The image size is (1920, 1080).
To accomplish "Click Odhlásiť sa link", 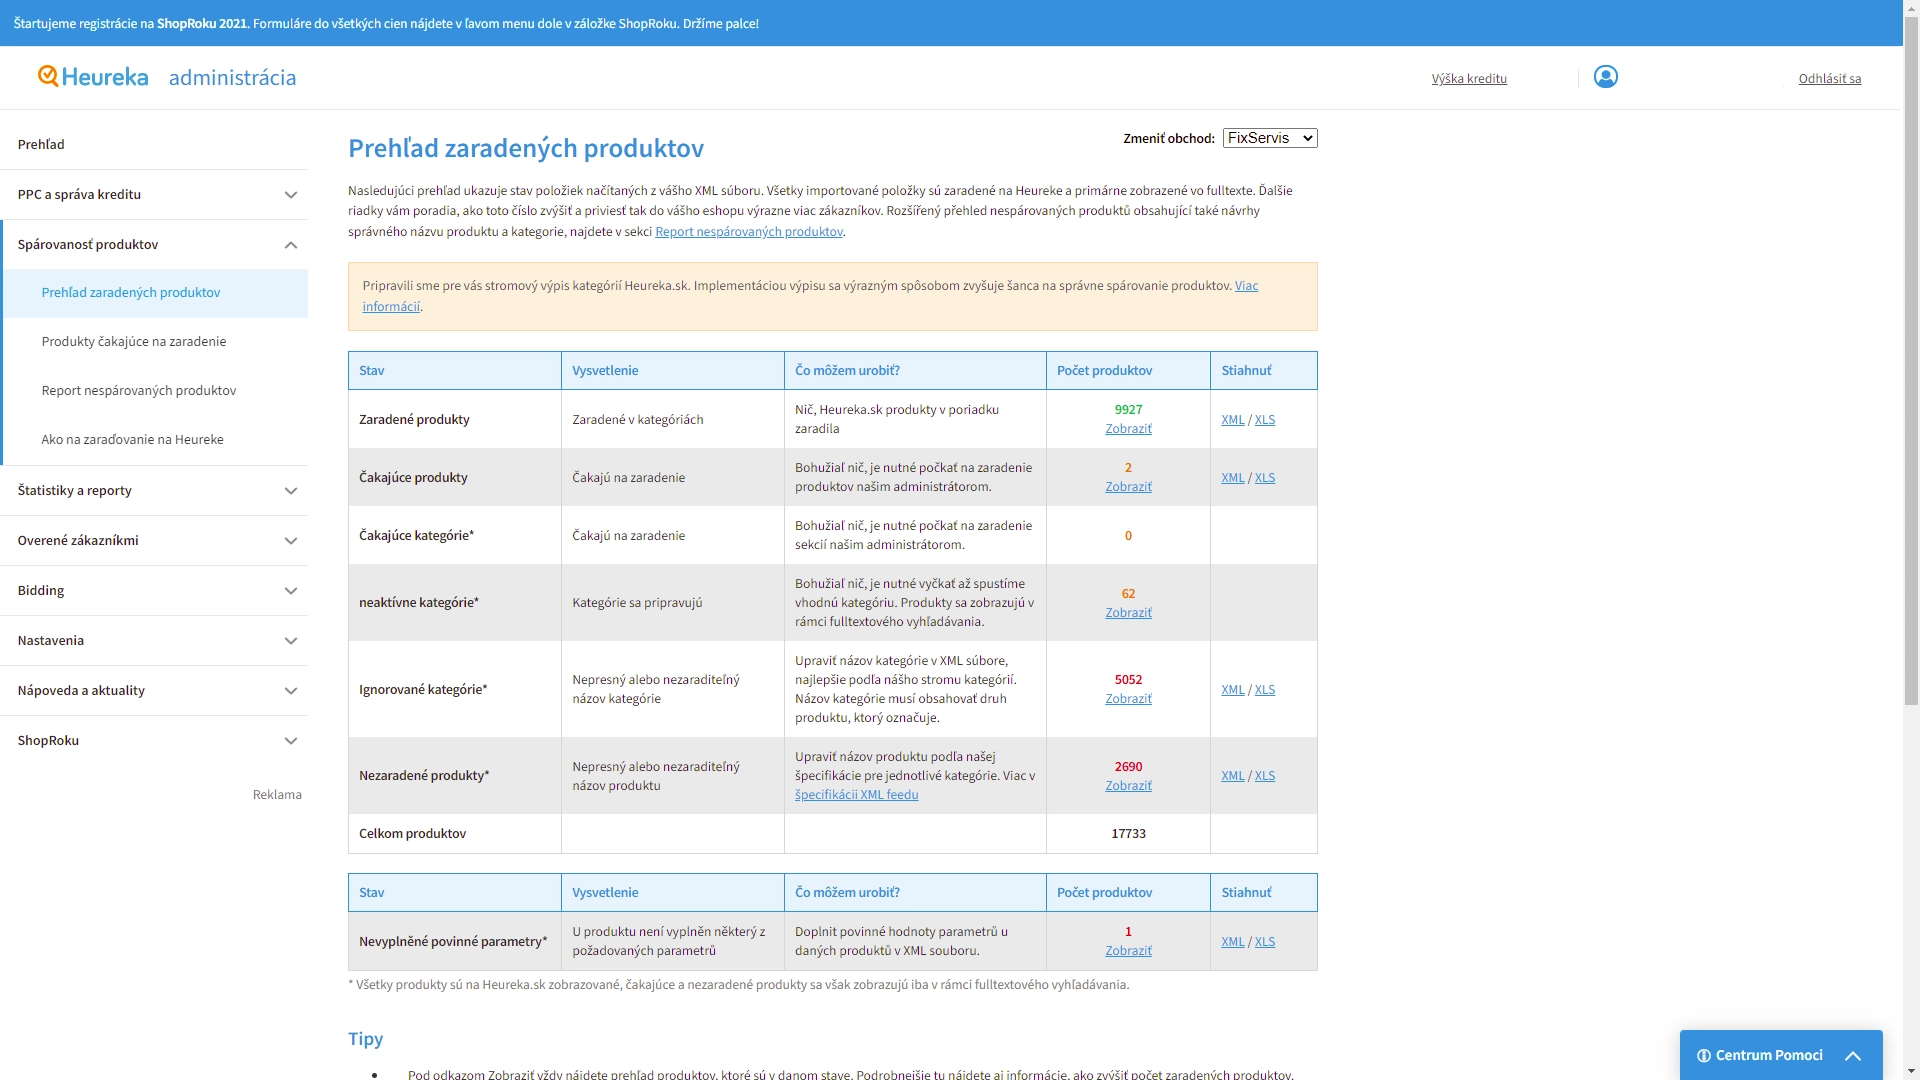I will coord(1830,78).
